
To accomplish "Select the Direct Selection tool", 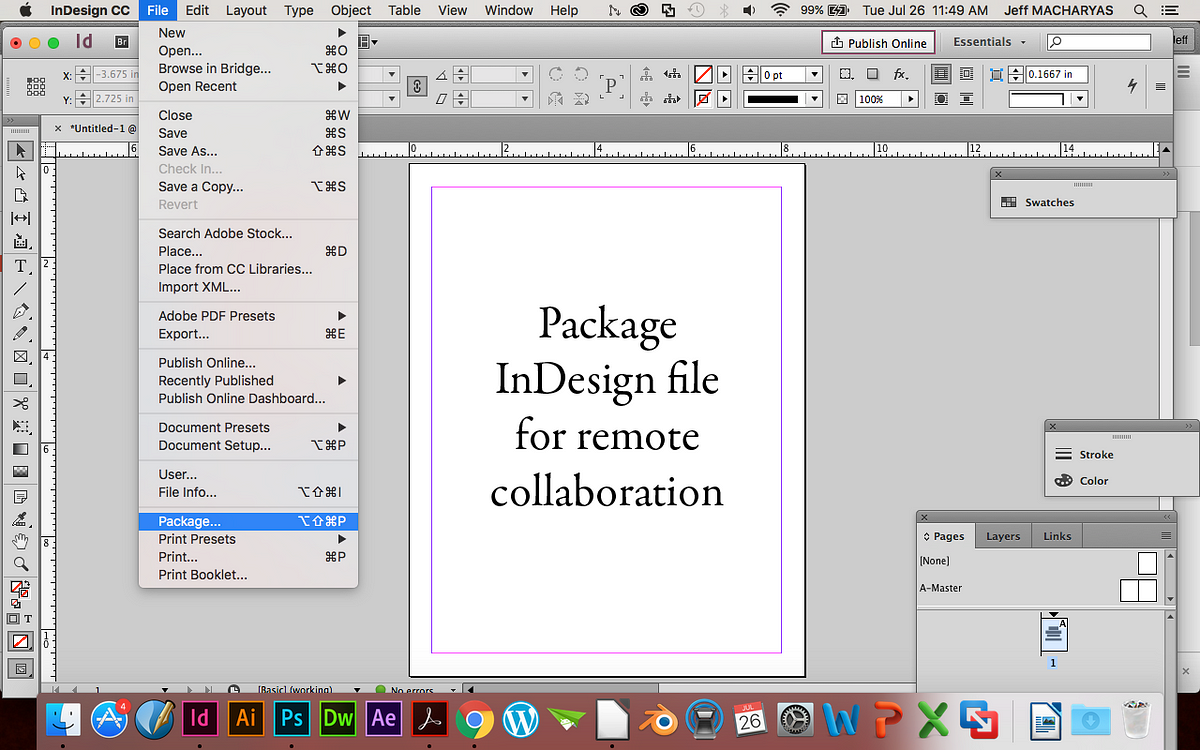I will point(20,173).
